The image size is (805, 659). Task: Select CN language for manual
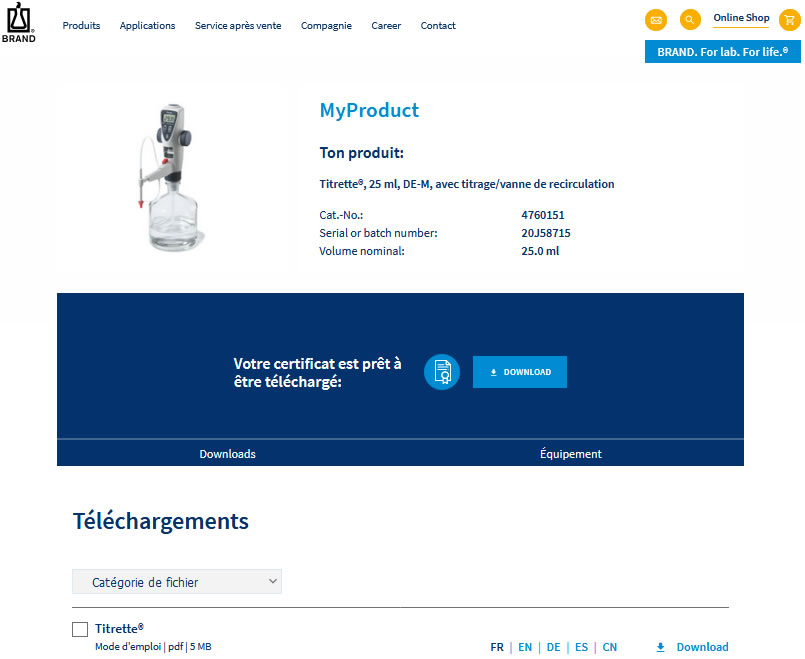[x=609, y=647]
